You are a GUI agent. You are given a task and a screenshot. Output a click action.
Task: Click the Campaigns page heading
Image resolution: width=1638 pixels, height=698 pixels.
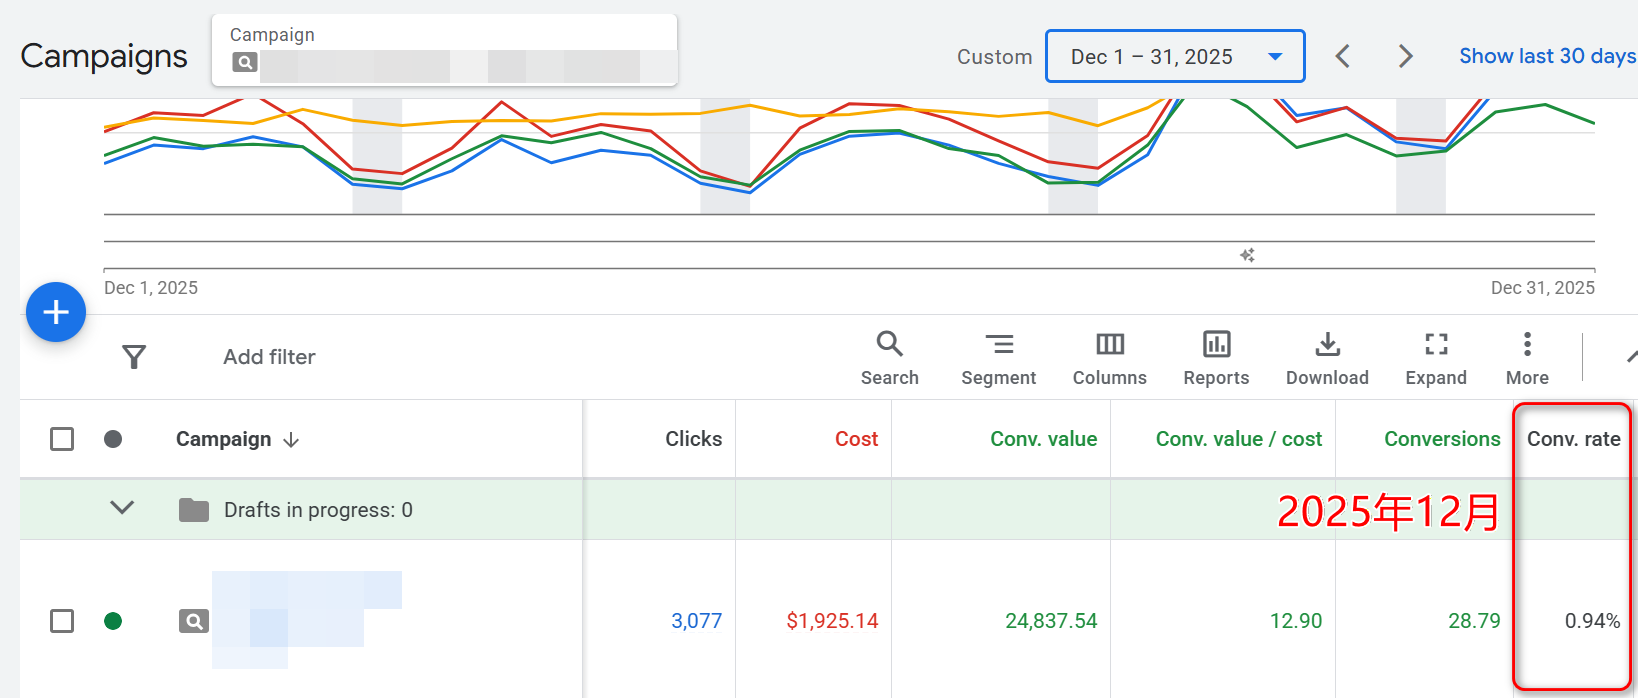pos(104,56)
